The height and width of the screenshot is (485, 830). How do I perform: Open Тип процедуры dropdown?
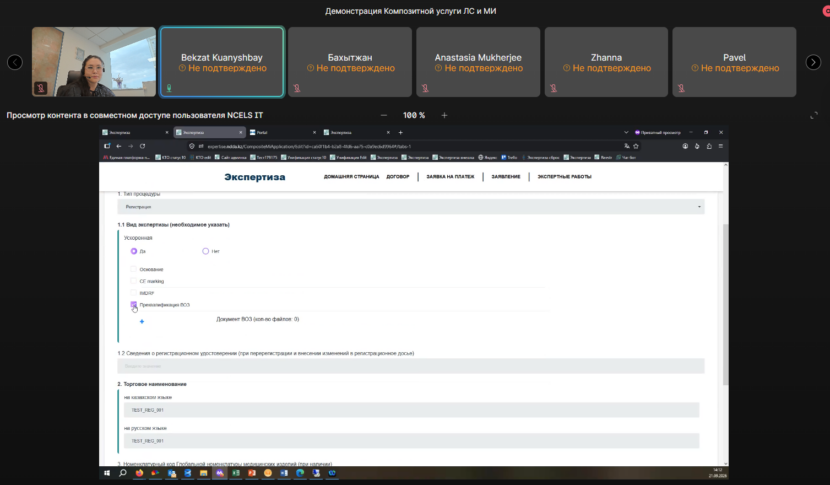click(411, 206)
